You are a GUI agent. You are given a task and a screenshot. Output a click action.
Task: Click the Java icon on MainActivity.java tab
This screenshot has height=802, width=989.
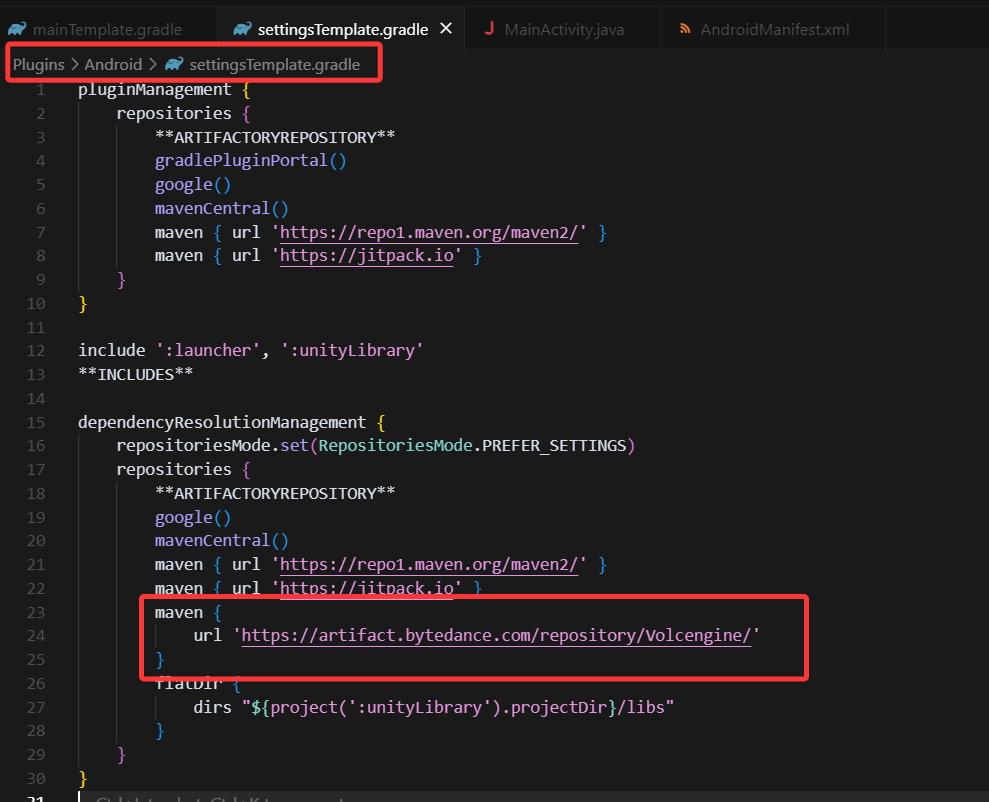[489, 28]
